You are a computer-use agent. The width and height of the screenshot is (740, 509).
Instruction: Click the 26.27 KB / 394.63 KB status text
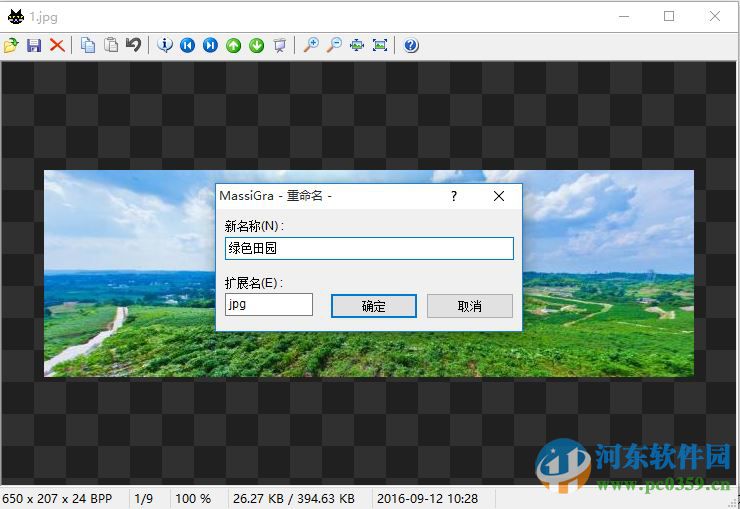294,498
